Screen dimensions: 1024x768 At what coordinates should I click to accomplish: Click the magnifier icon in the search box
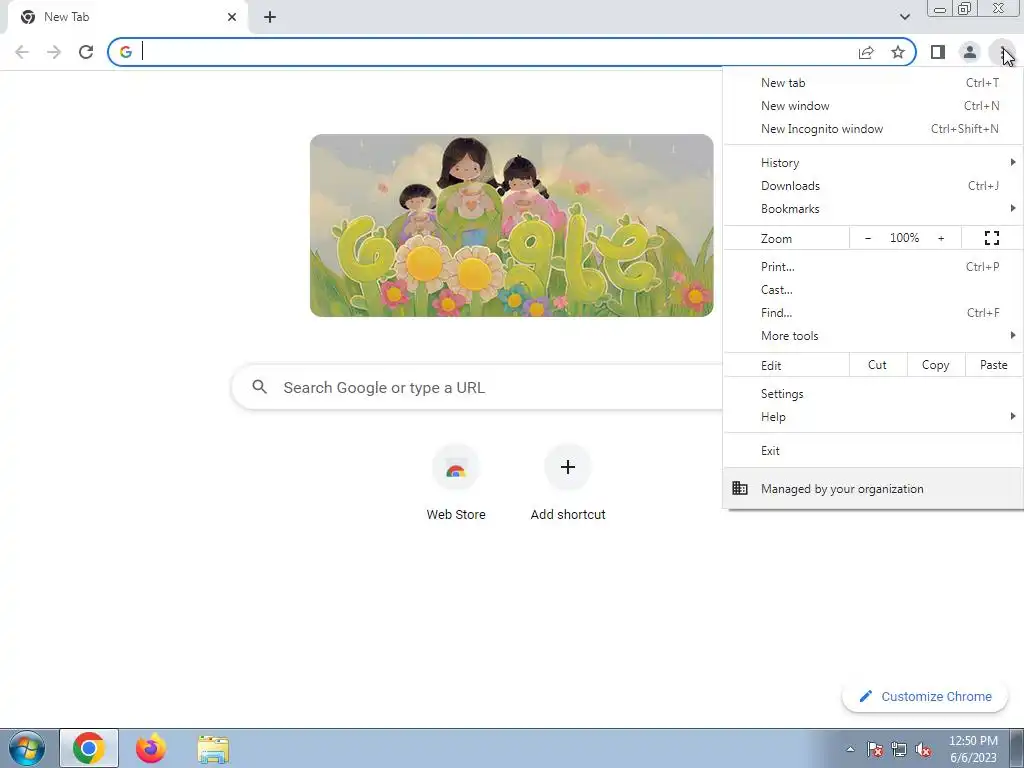[x=259, y=387]
